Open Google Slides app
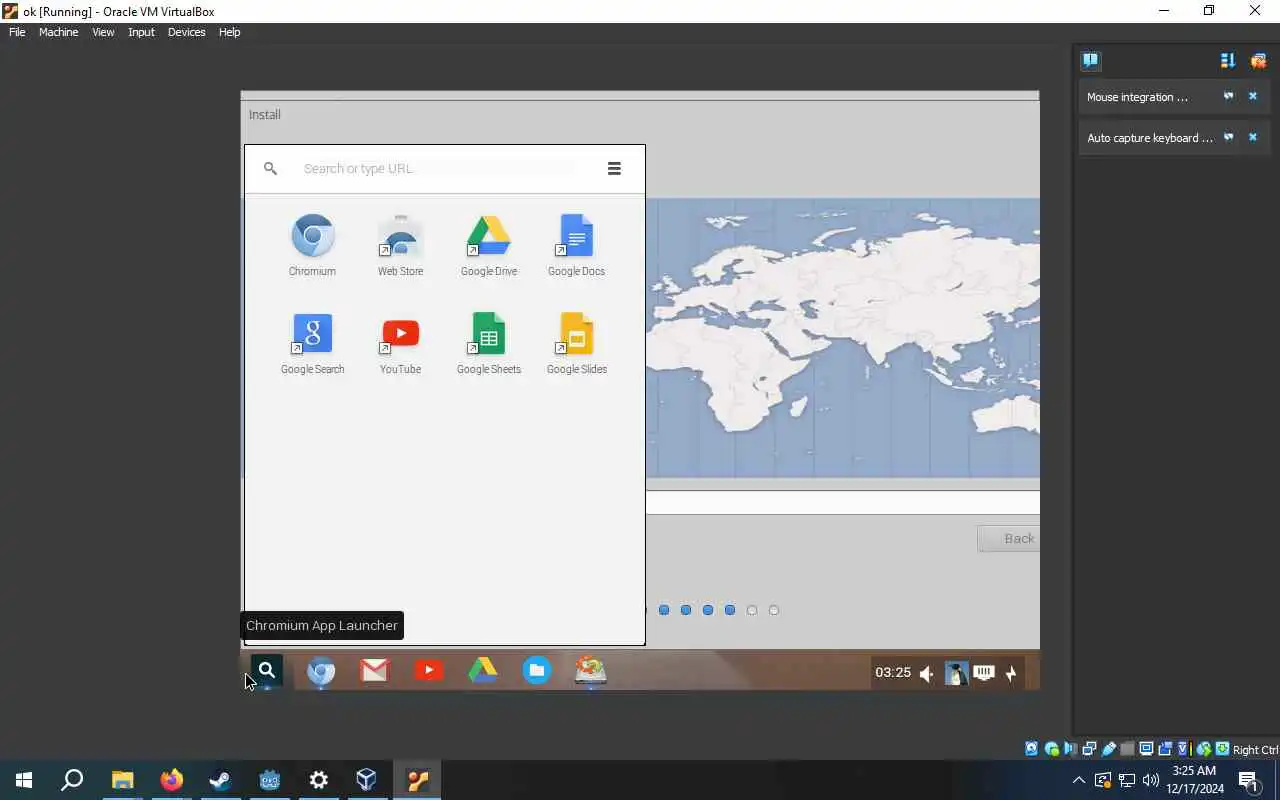Screen dimensions: 1280x800 (576, 343)
